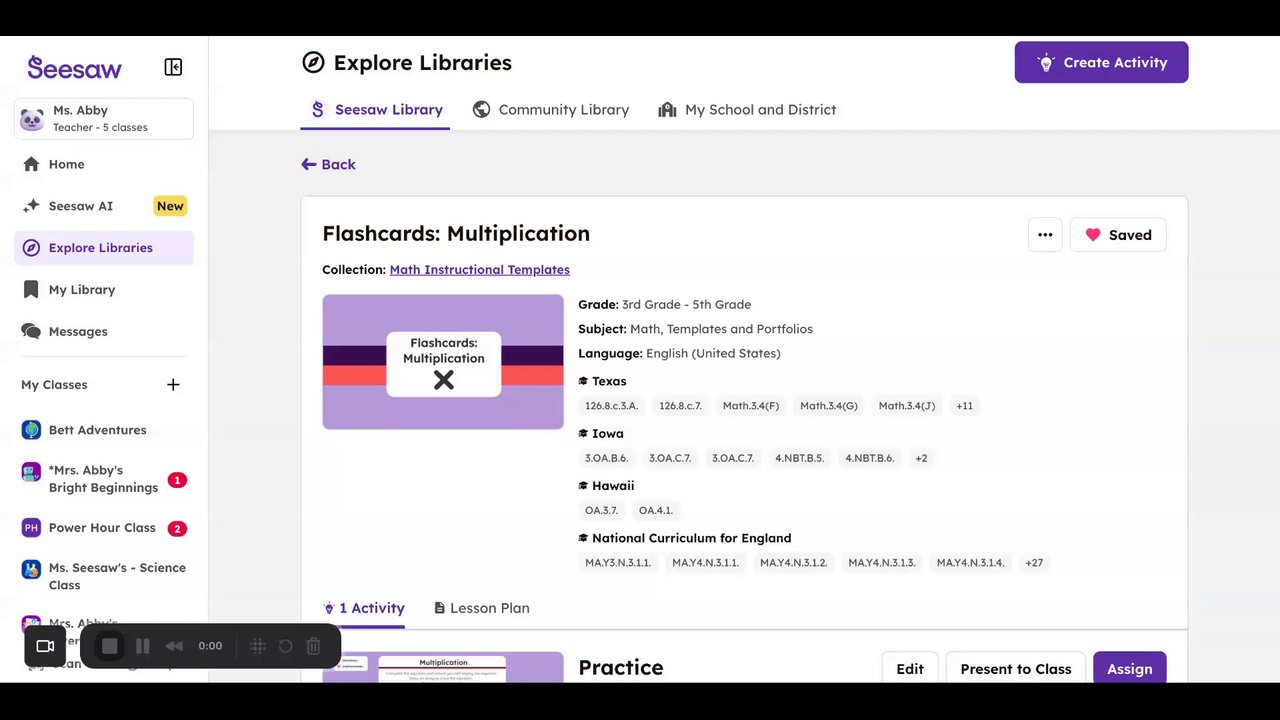Expand Iowa standards with +2
This screenshot has width=1280, height=720.
[921, 458]
